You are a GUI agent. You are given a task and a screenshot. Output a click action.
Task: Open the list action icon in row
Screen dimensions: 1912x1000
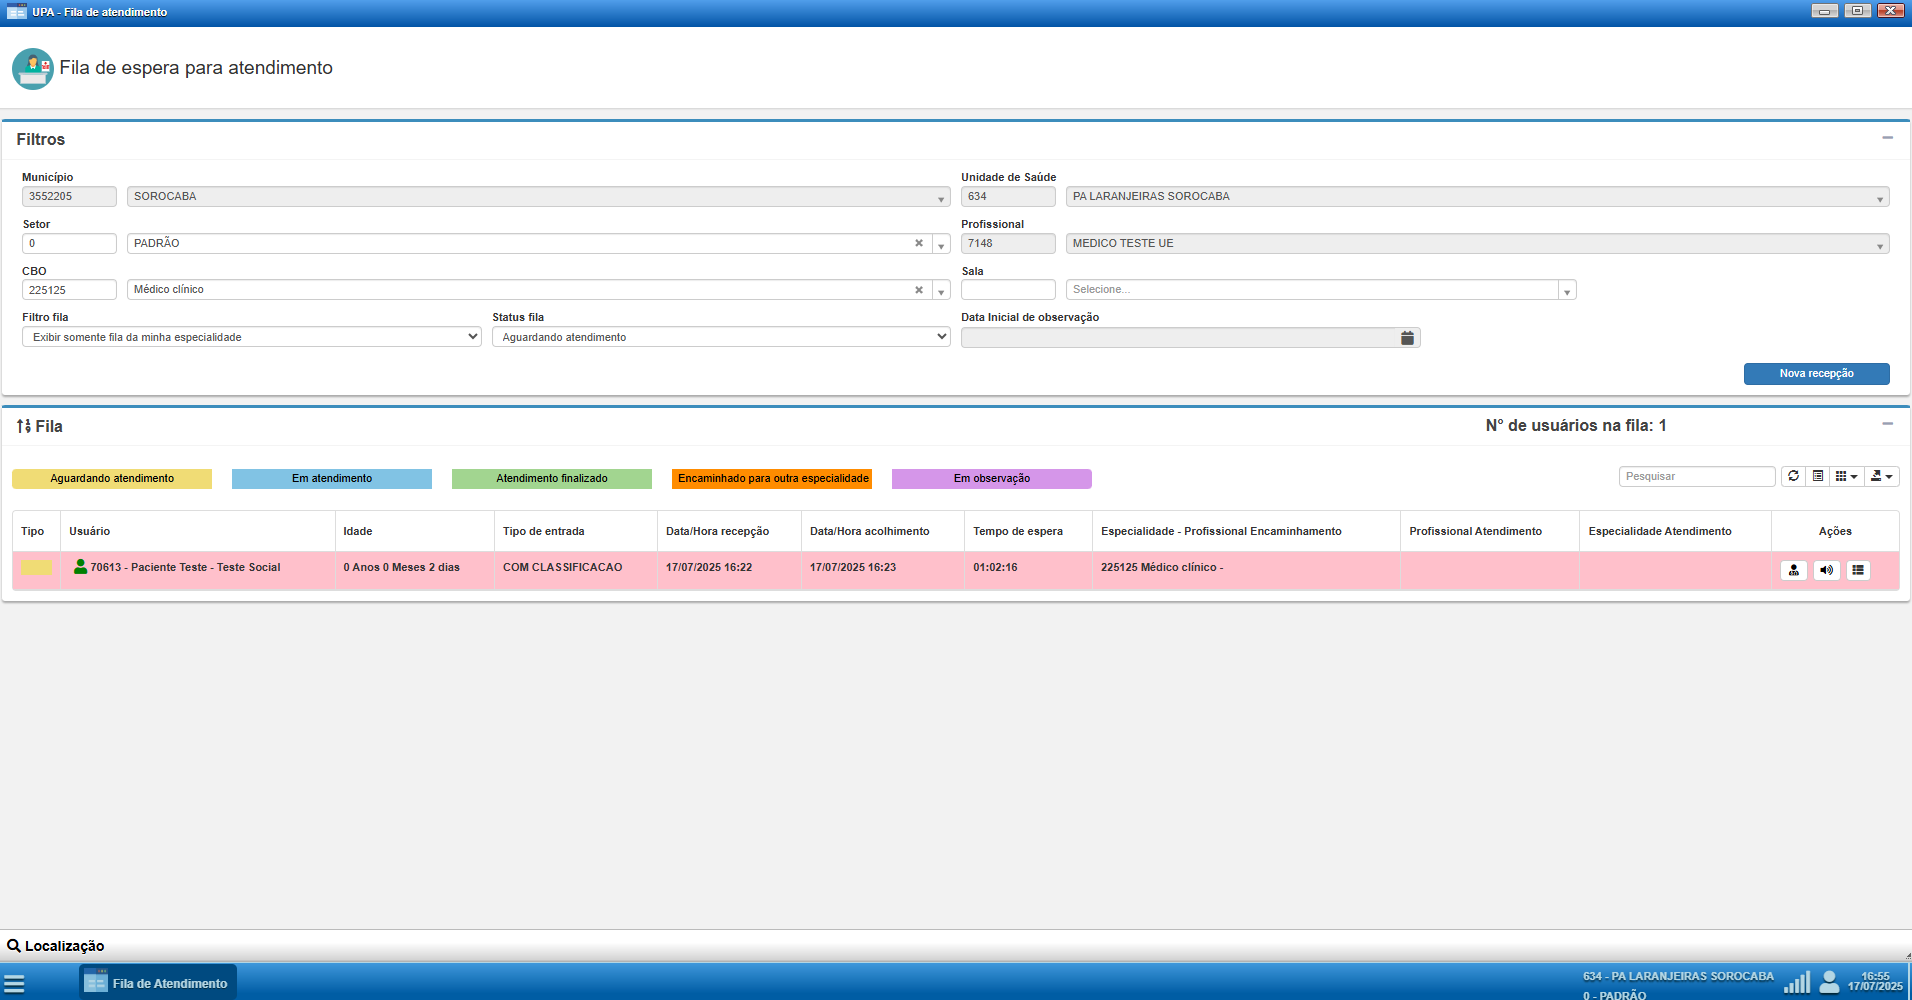tap(1858, 570)
